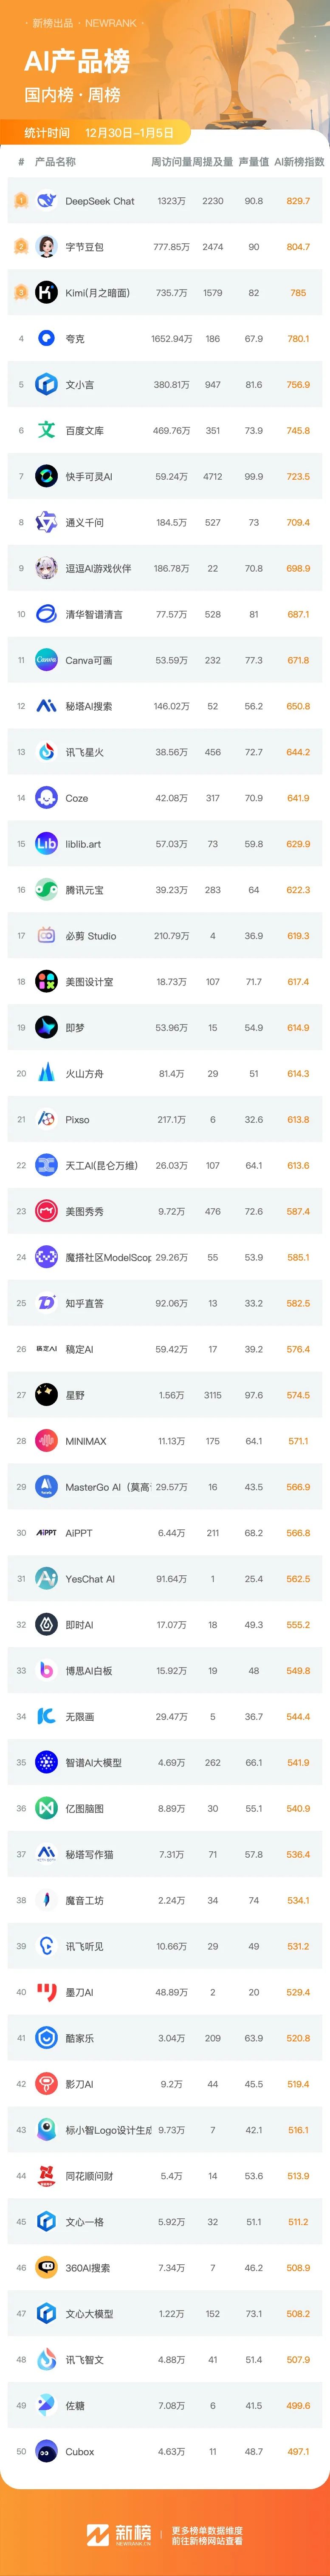Viewport: 330px width, 2576px height.
Task: Select the 周访问量 column header
Action: [x=169, y=161]
